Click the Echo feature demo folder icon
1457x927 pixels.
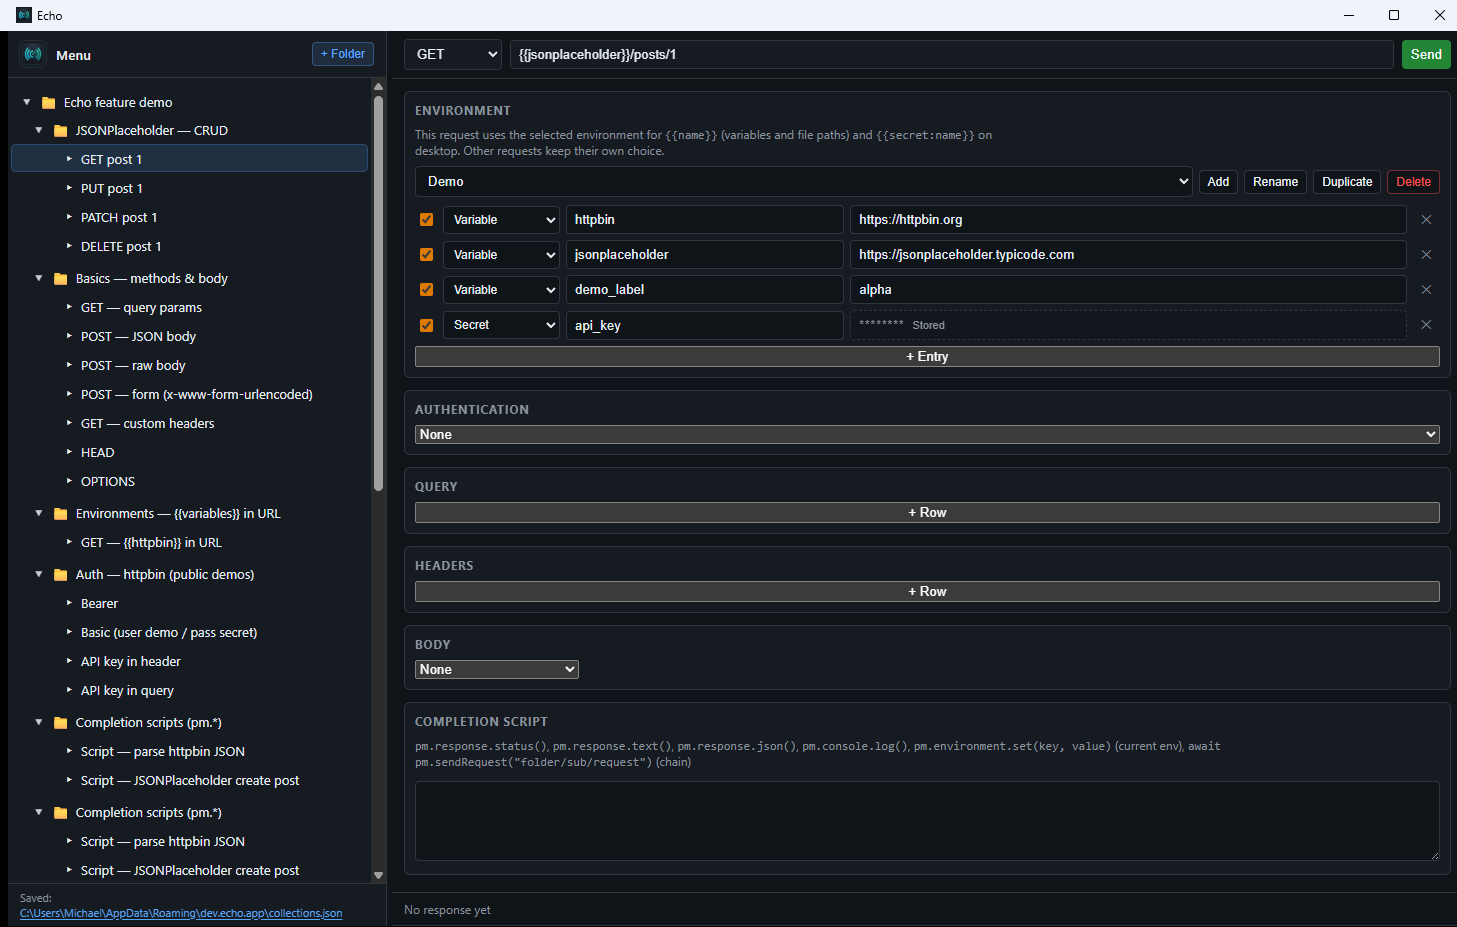tap(48, 103)
